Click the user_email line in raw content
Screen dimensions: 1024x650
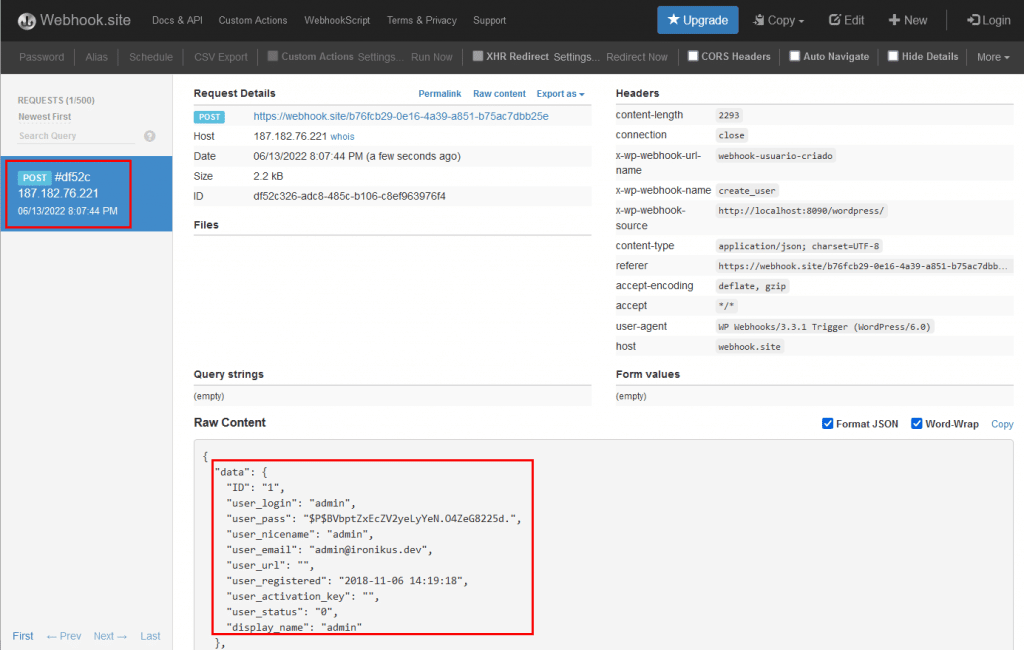[329, 549]
